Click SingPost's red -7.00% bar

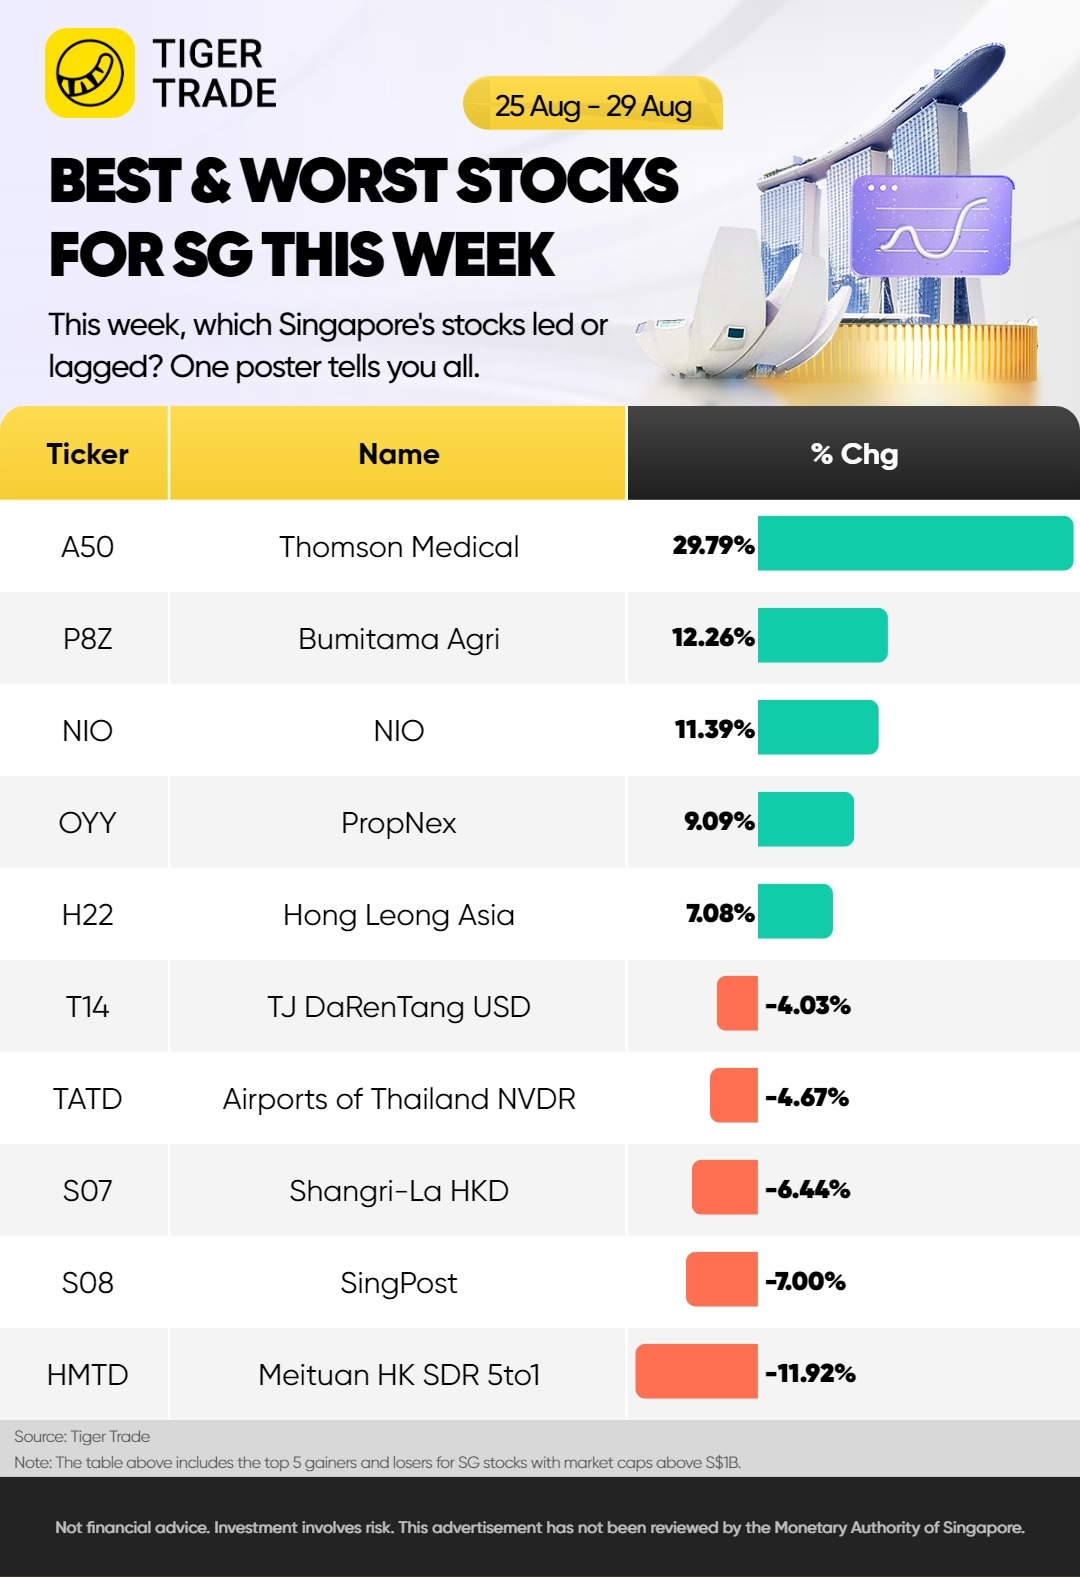[722, 1280]
